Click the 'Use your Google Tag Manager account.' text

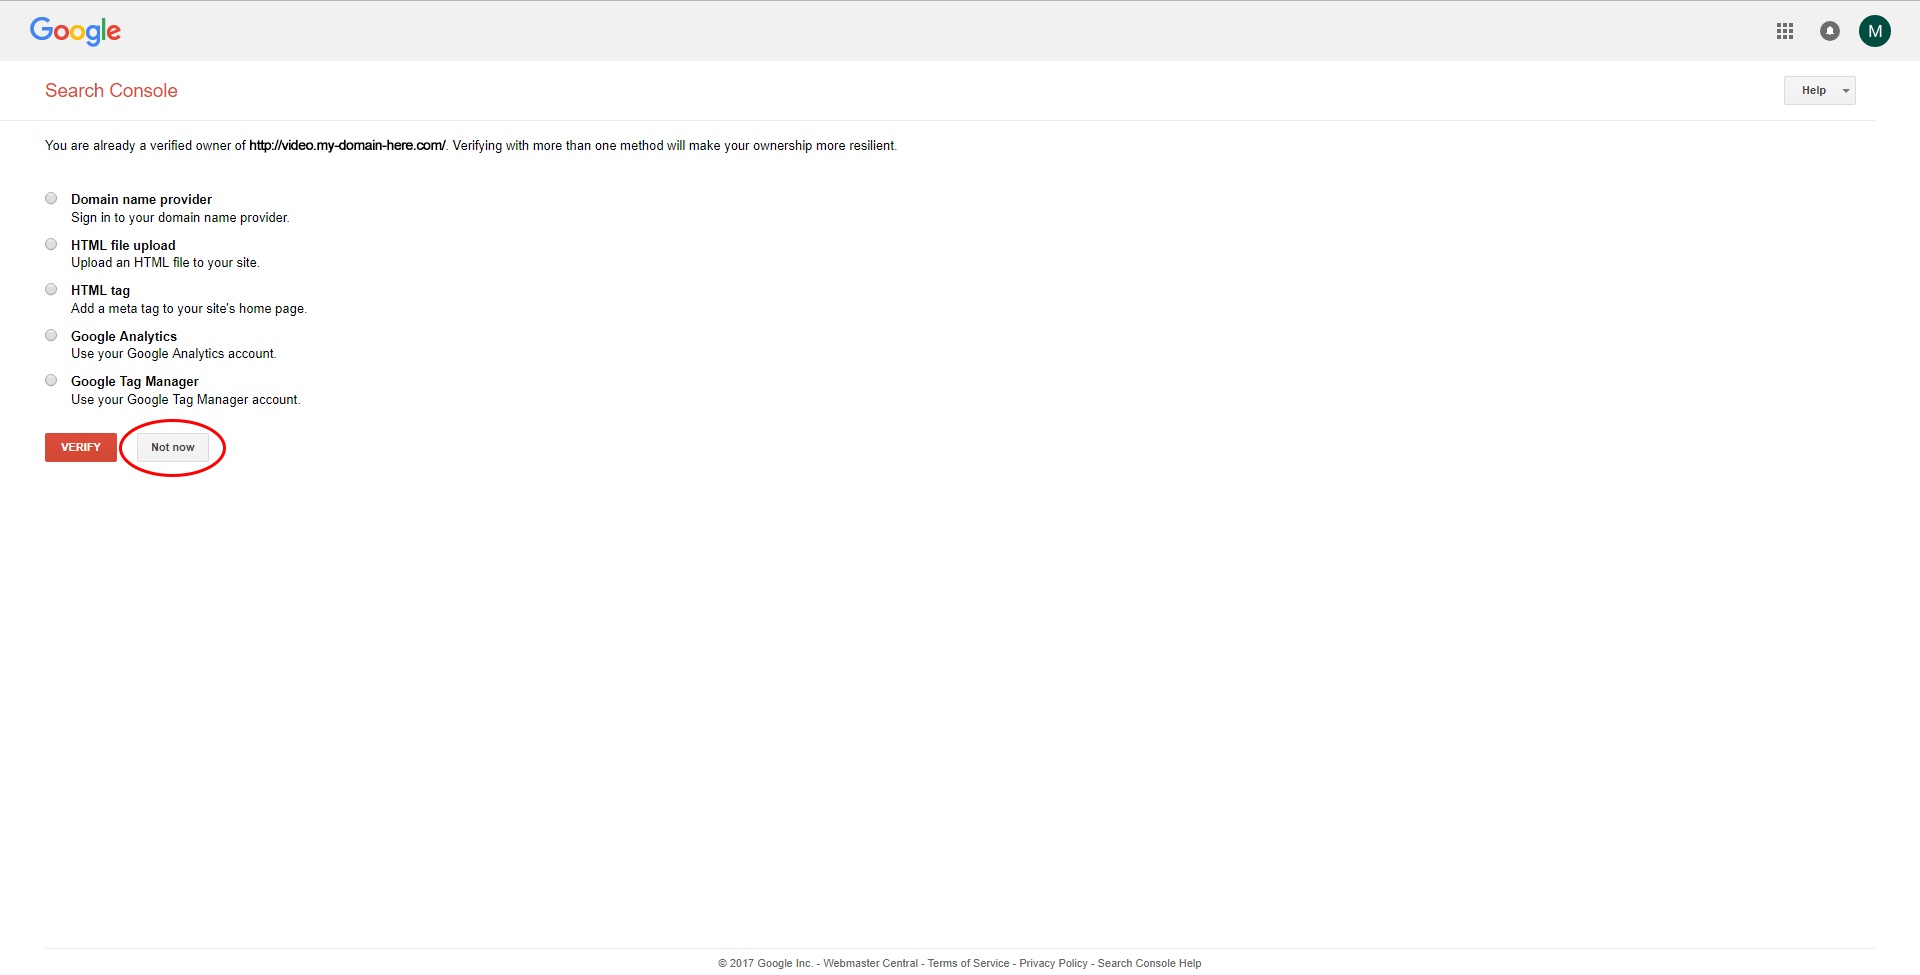(x=185, y=399)
